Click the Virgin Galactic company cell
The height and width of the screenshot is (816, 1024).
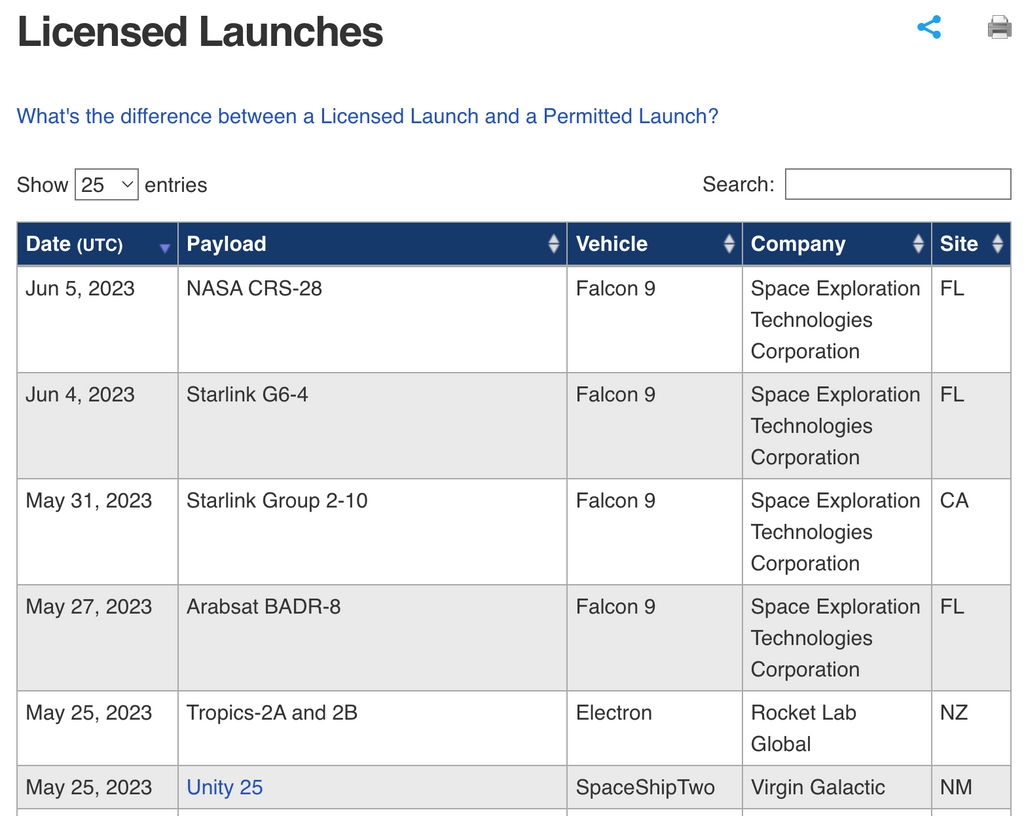(837, 787)
